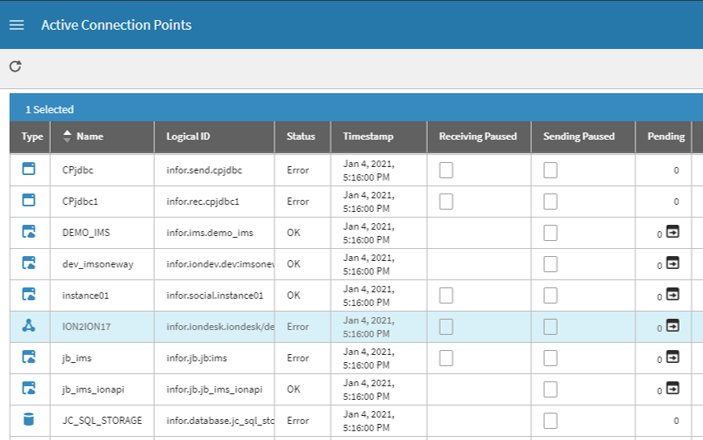
Task: Open the hamburger navigation menu
Action: coord(16,25)
